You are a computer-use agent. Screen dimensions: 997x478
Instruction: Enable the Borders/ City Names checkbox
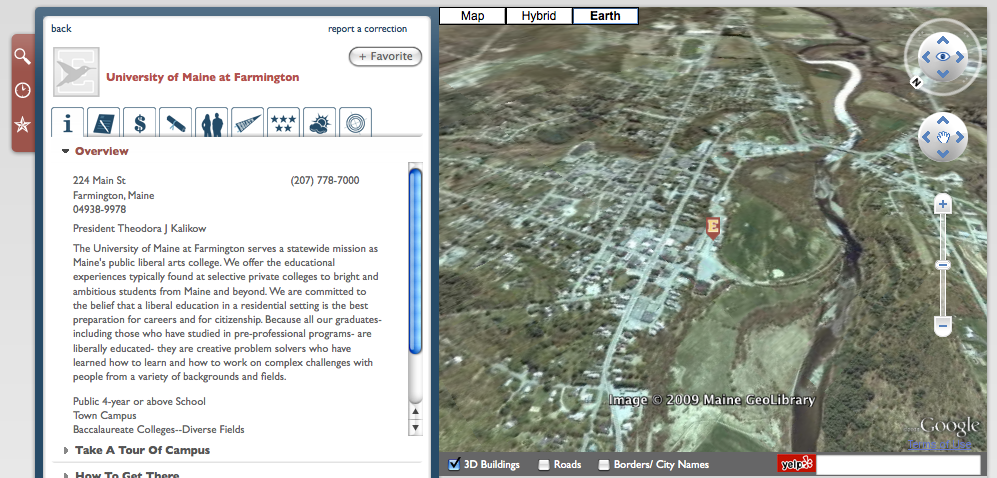[x=604, y=465]
